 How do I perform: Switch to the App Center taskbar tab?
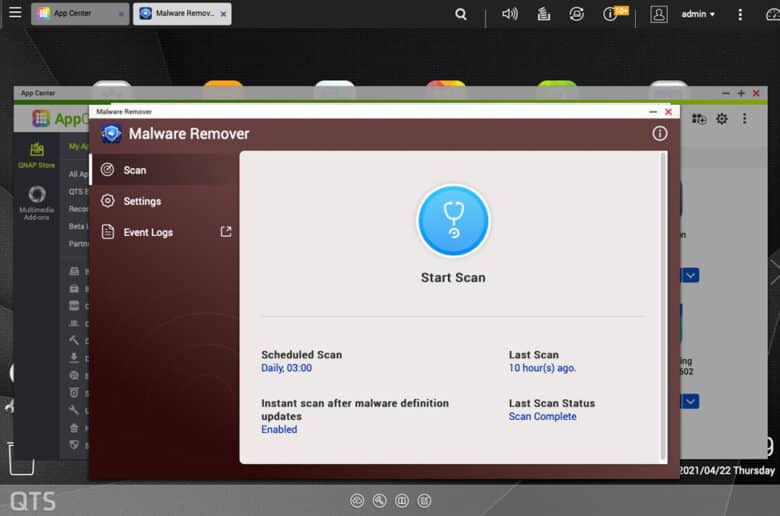tap(80, 13)
